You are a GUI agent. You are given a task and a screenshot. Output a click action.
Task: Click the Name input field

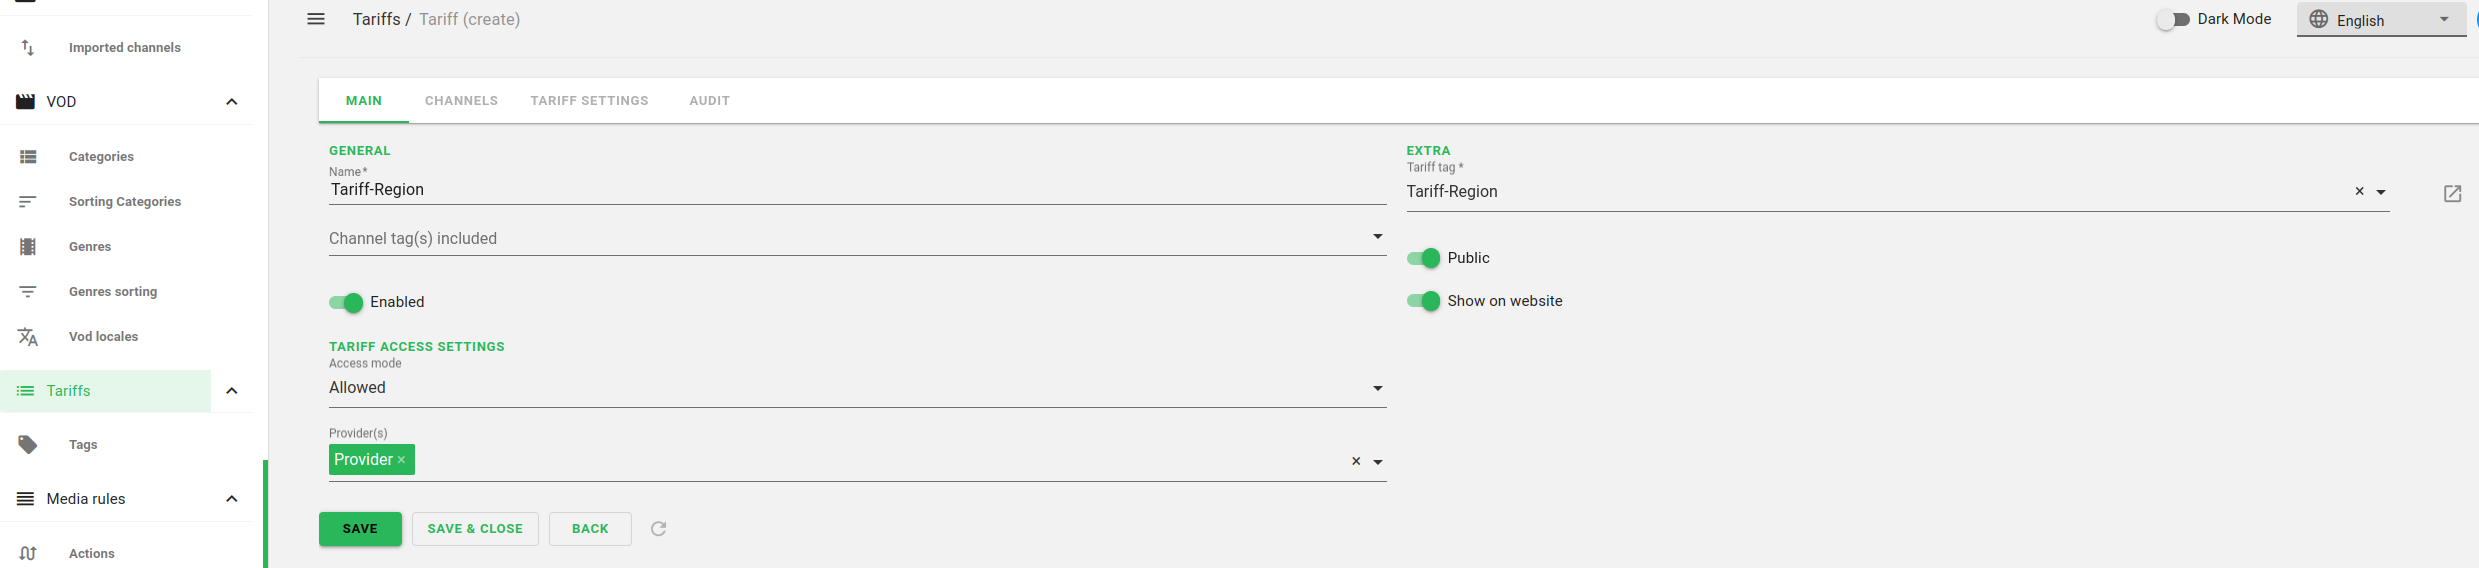[856, 190]
